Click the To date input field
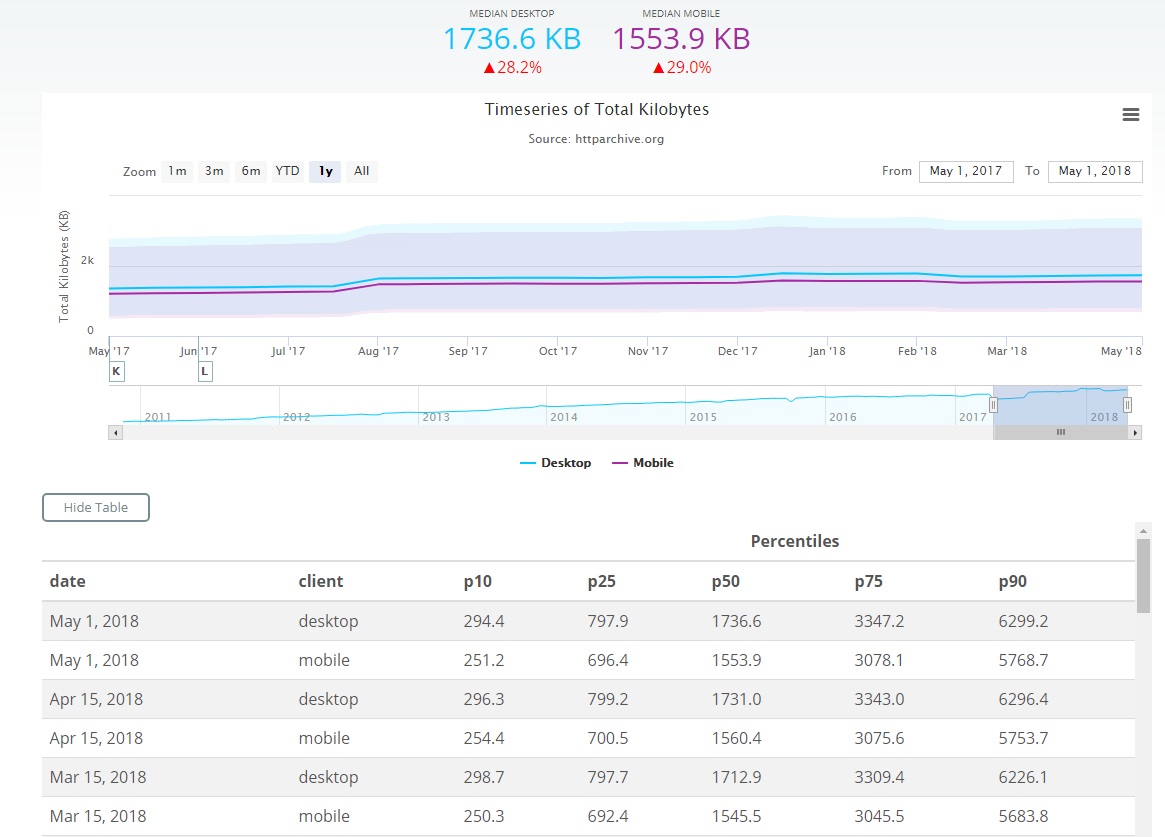 click(x=1095, y=171)
